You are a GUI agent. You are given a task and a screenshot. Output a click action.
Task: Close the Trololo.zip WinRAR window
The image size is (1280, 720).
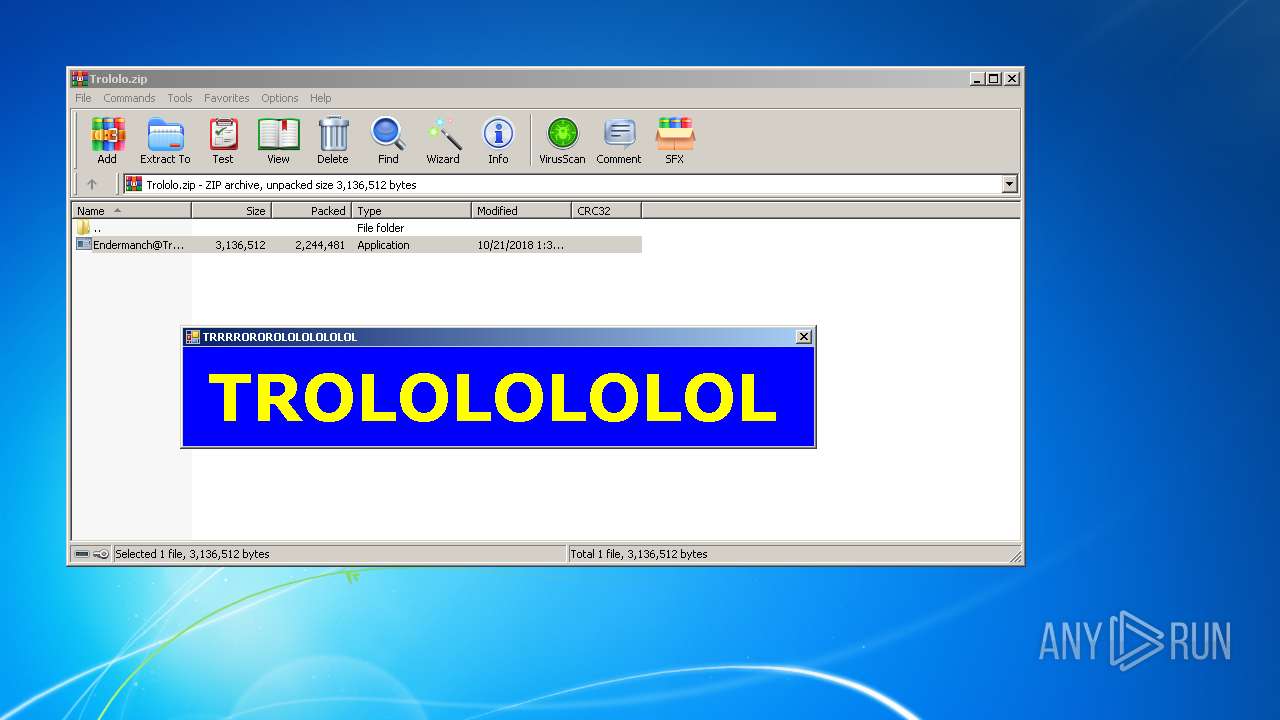click(x=1012, y=79)
